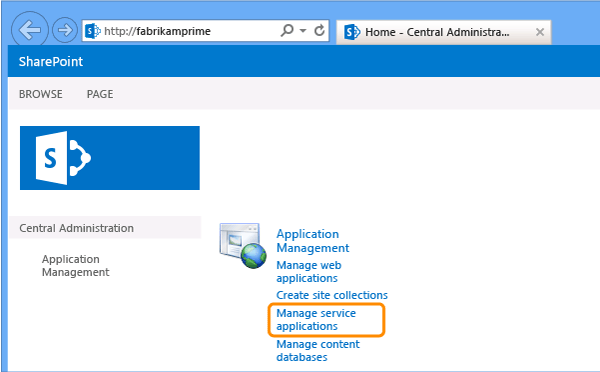Open the BROWSE ribbon tab
This screenshot has height=372, width=600.
click(41, 94)
